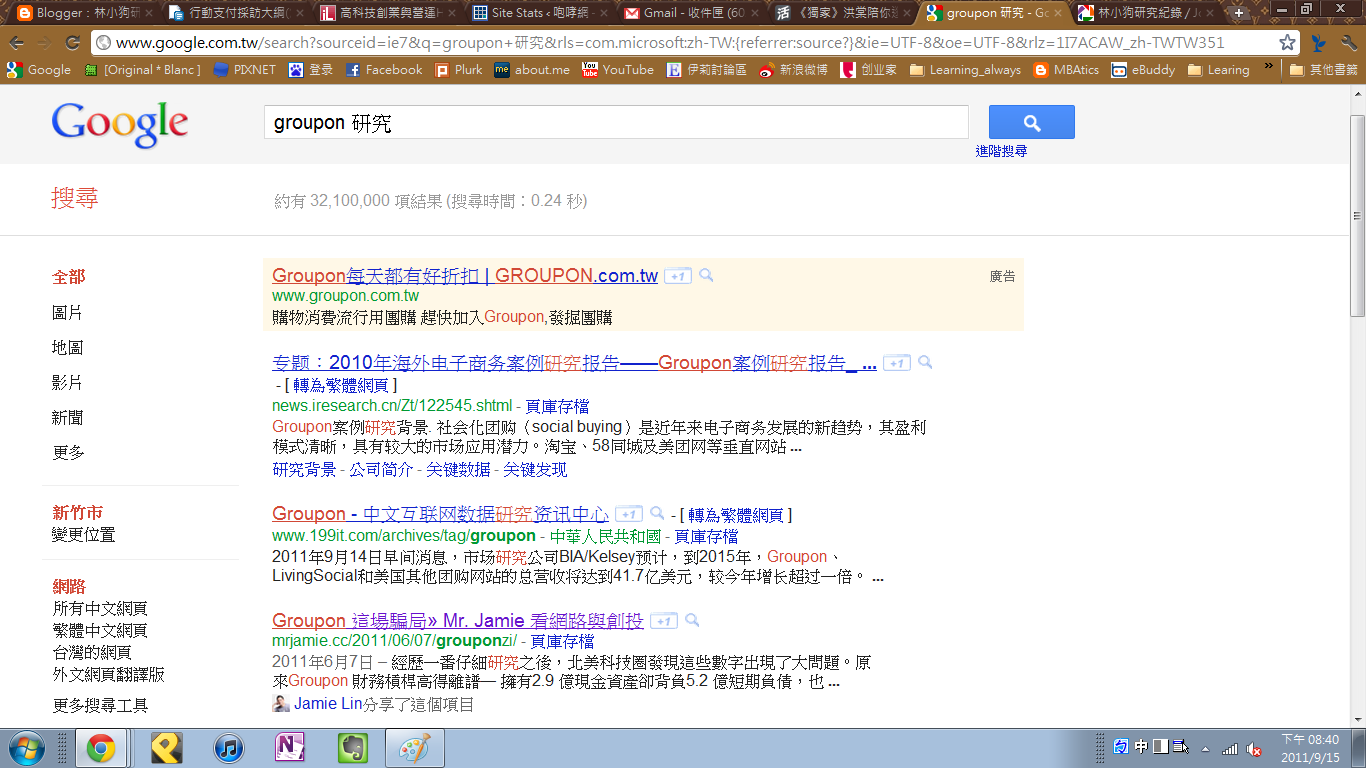Switch to the Blogger tab

coord(80,13)
